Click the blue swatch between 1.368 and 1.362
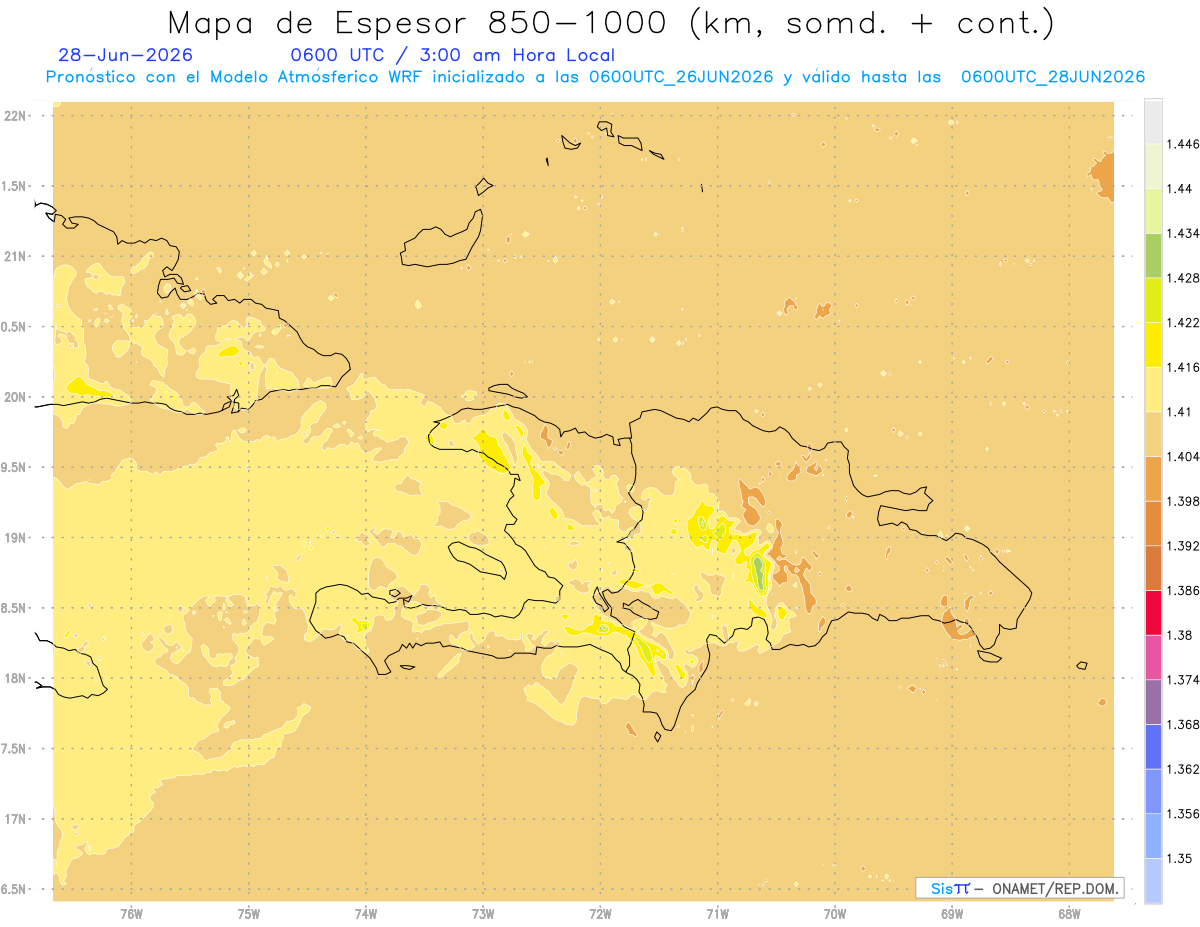 [1153, 747]
